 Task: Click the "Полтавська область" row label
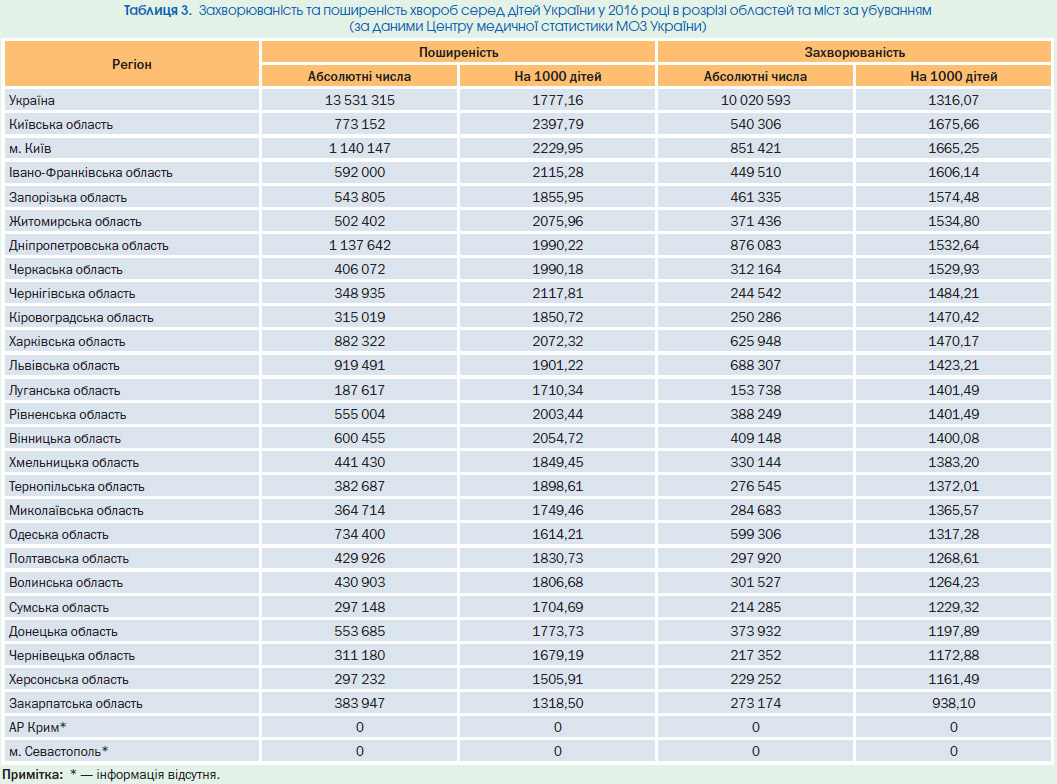pyautogui.click(x=69, y=559)
